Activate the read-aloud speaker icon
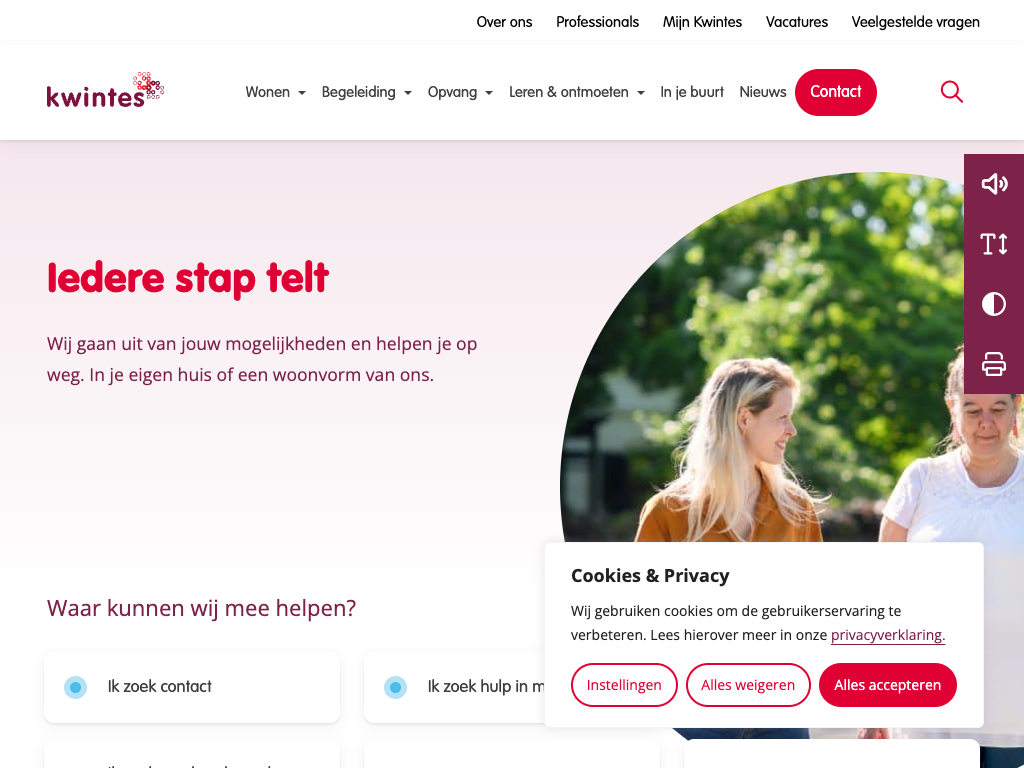1024x768 pixels. click(x=994, y=184)
